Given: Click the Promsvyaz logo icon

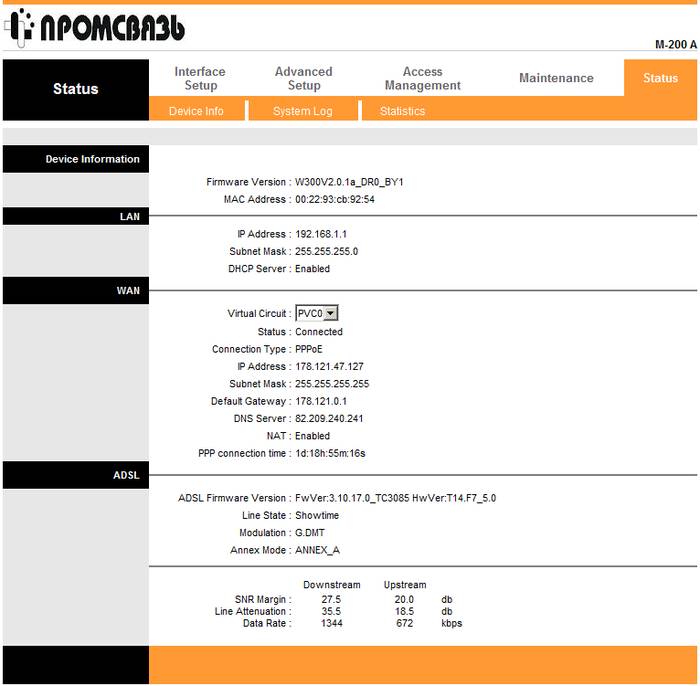Looking at the screenshot, I should coord(20,29).
